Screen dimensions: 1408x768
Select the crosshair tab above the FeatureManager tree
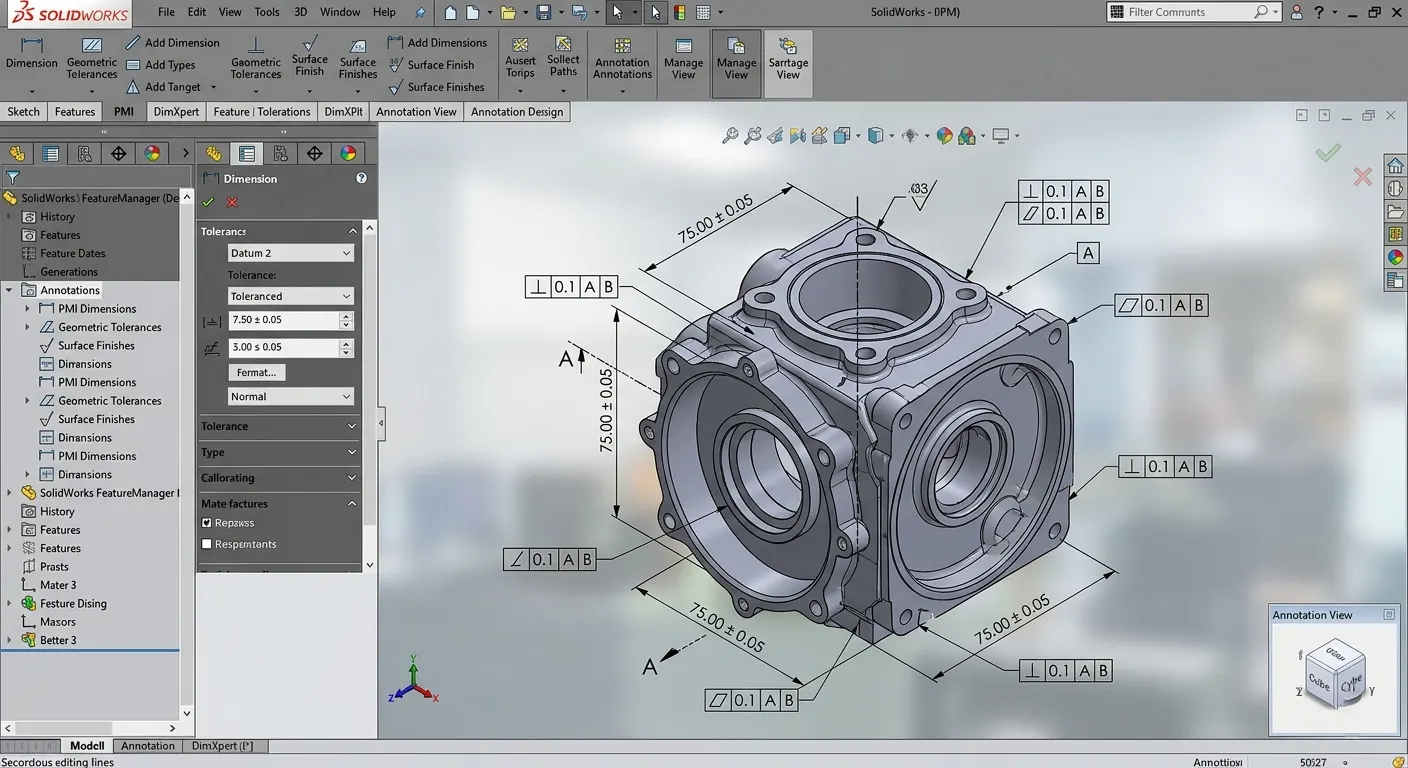[x=118, y=153]
